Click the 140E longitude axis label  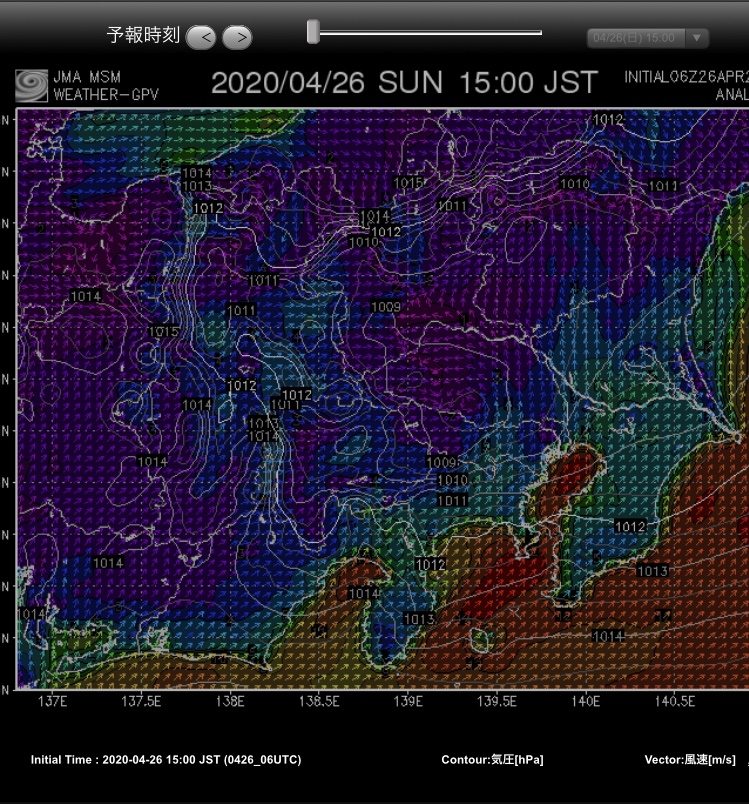click(586, 701)
